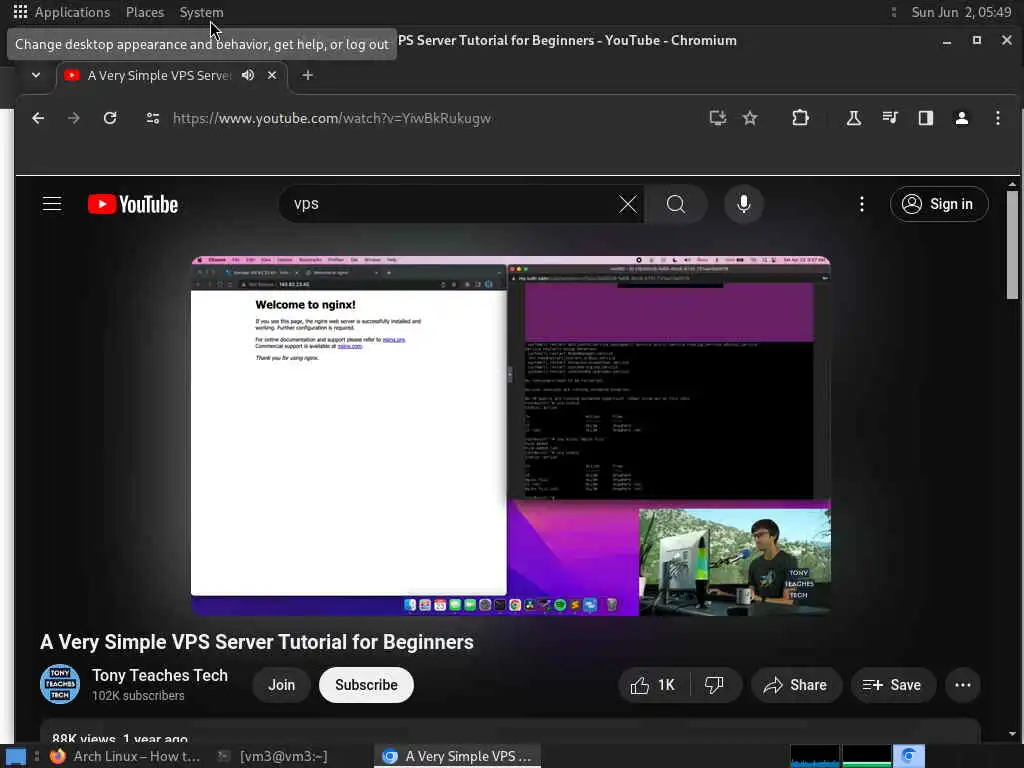Dislike the video
Screen dimensions: 1024x768
(714, 685)
